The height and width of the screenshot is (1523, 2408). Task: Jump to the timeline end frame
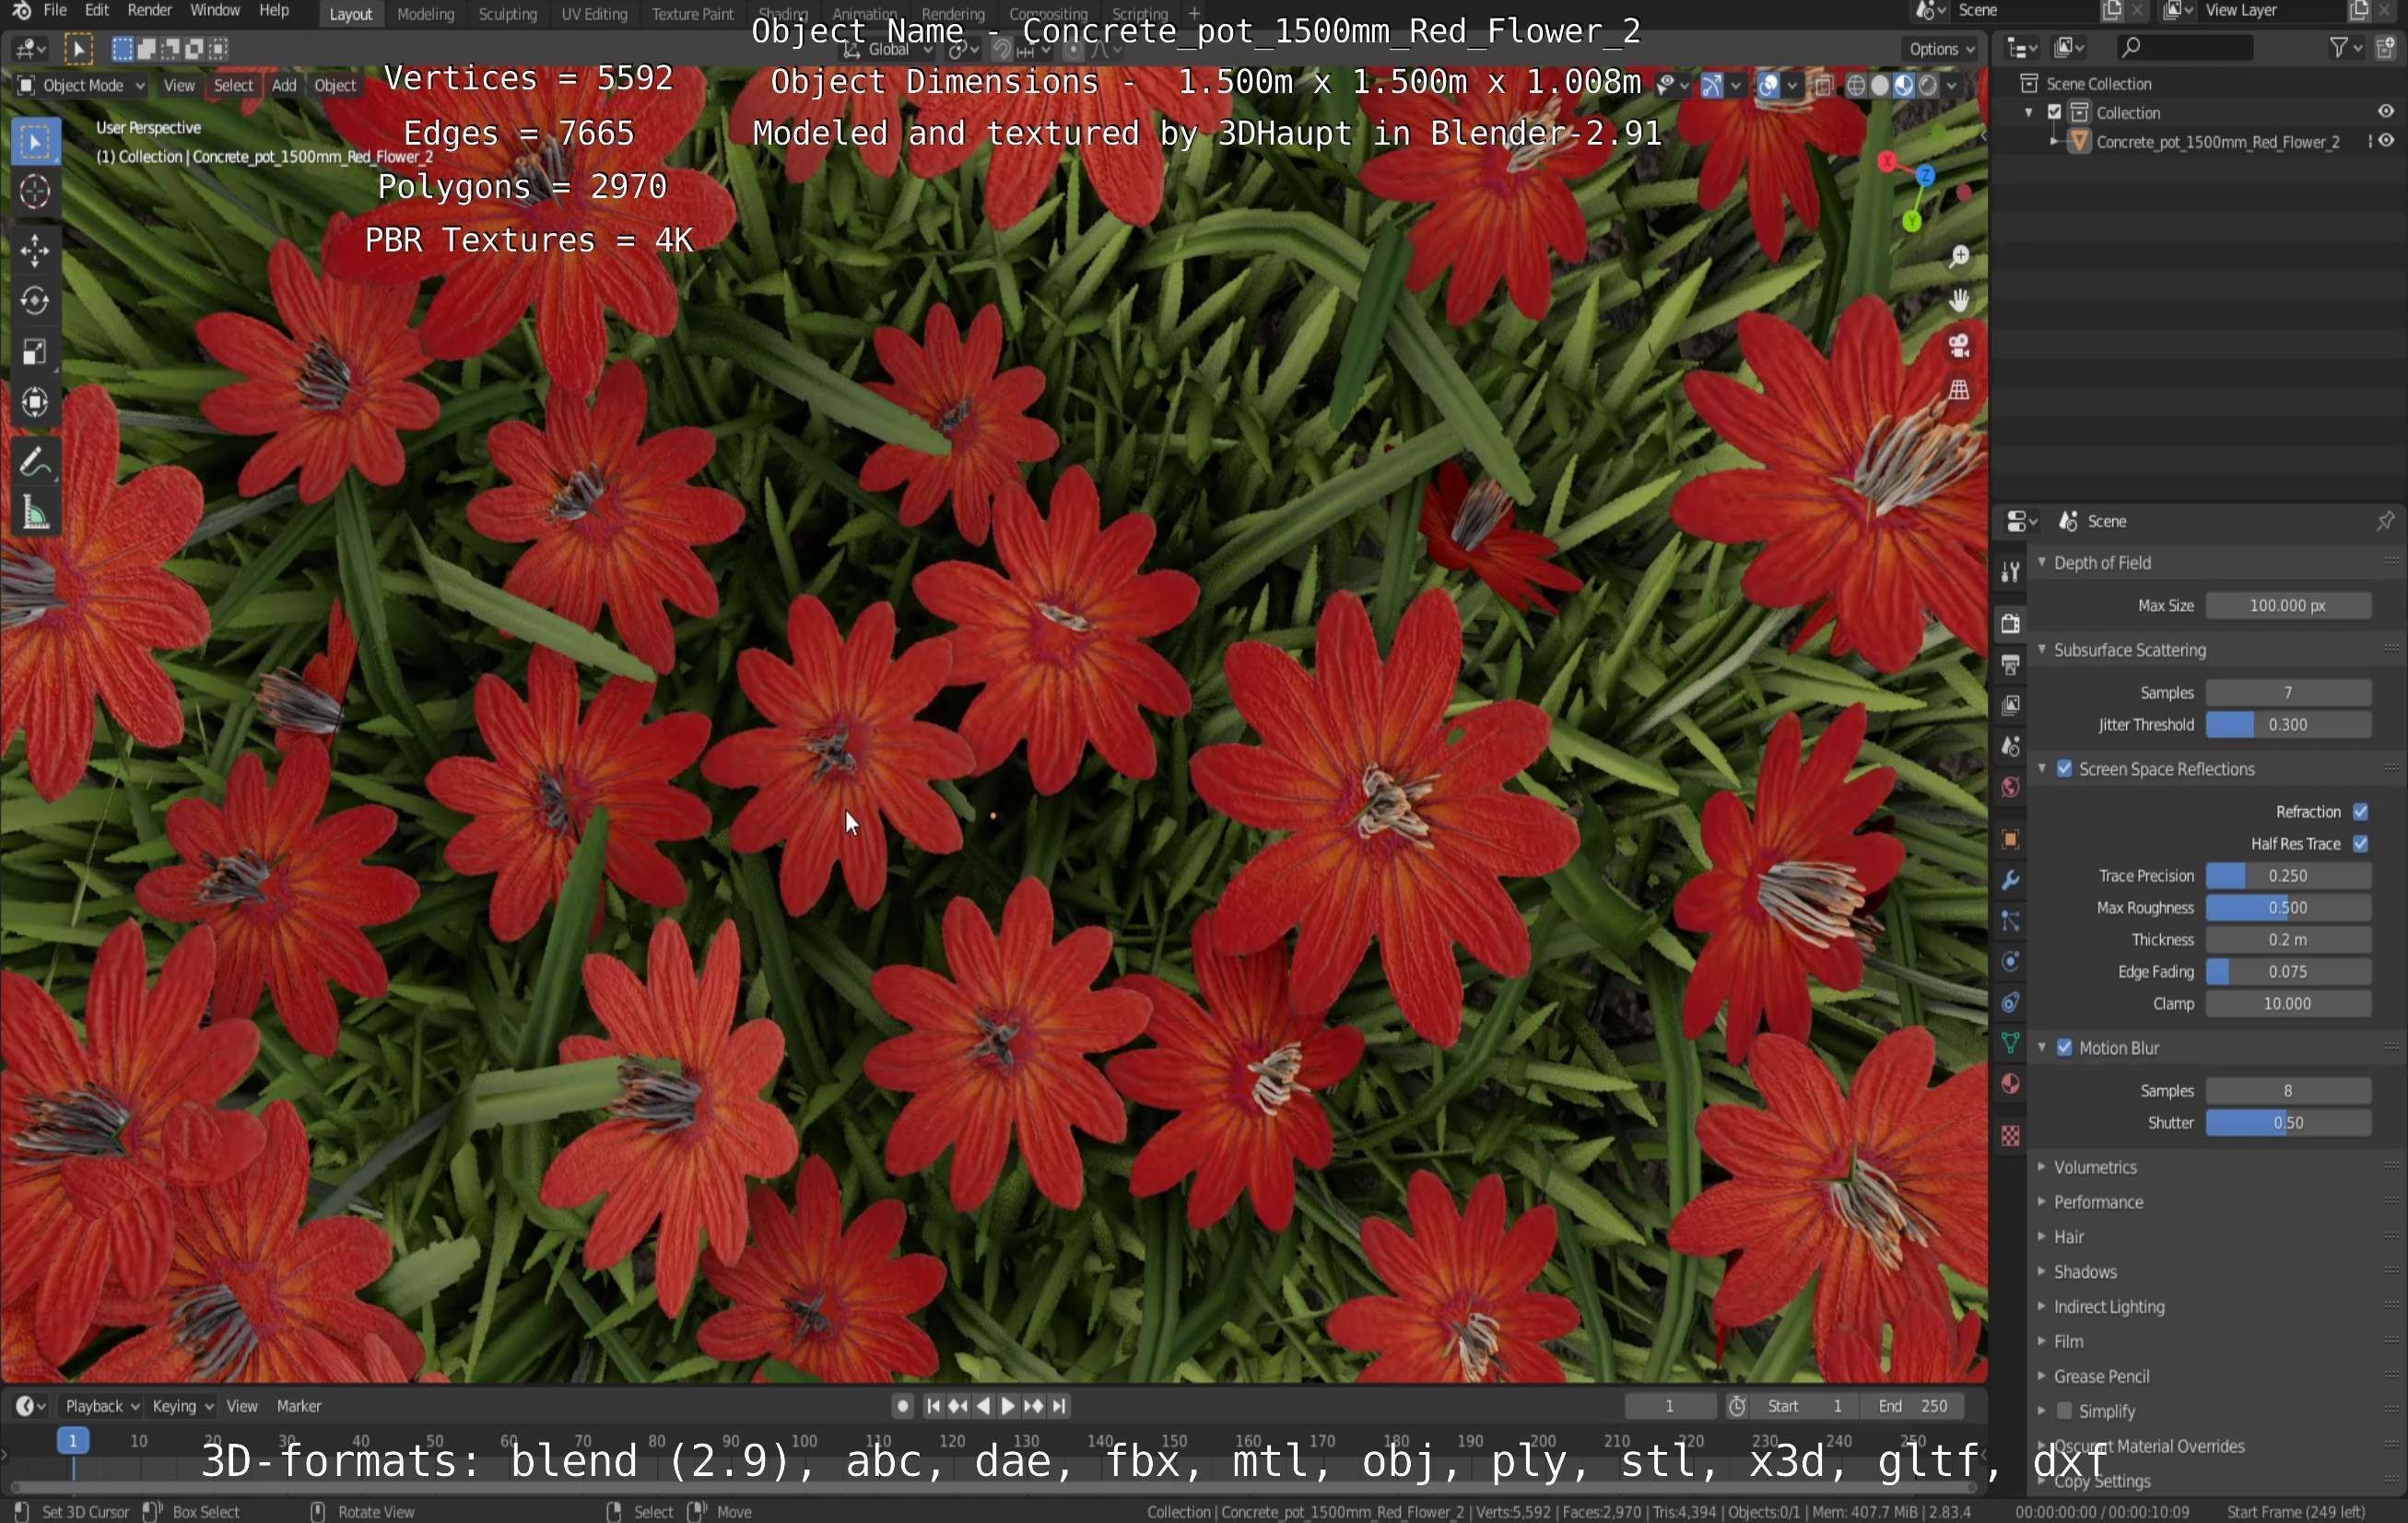click(x=1059, y=1406)
